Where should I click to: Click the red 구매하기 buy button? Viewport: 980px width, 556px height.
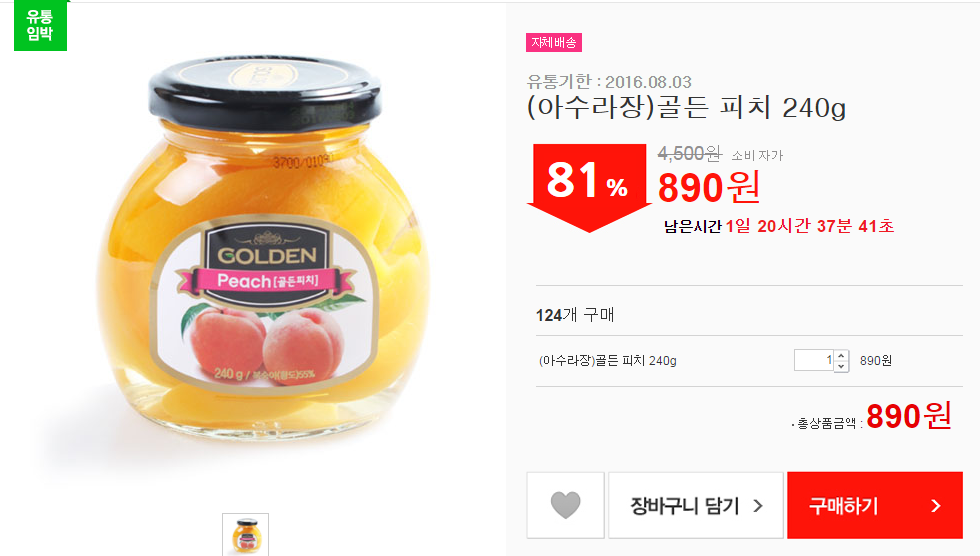tap(874, 505)
